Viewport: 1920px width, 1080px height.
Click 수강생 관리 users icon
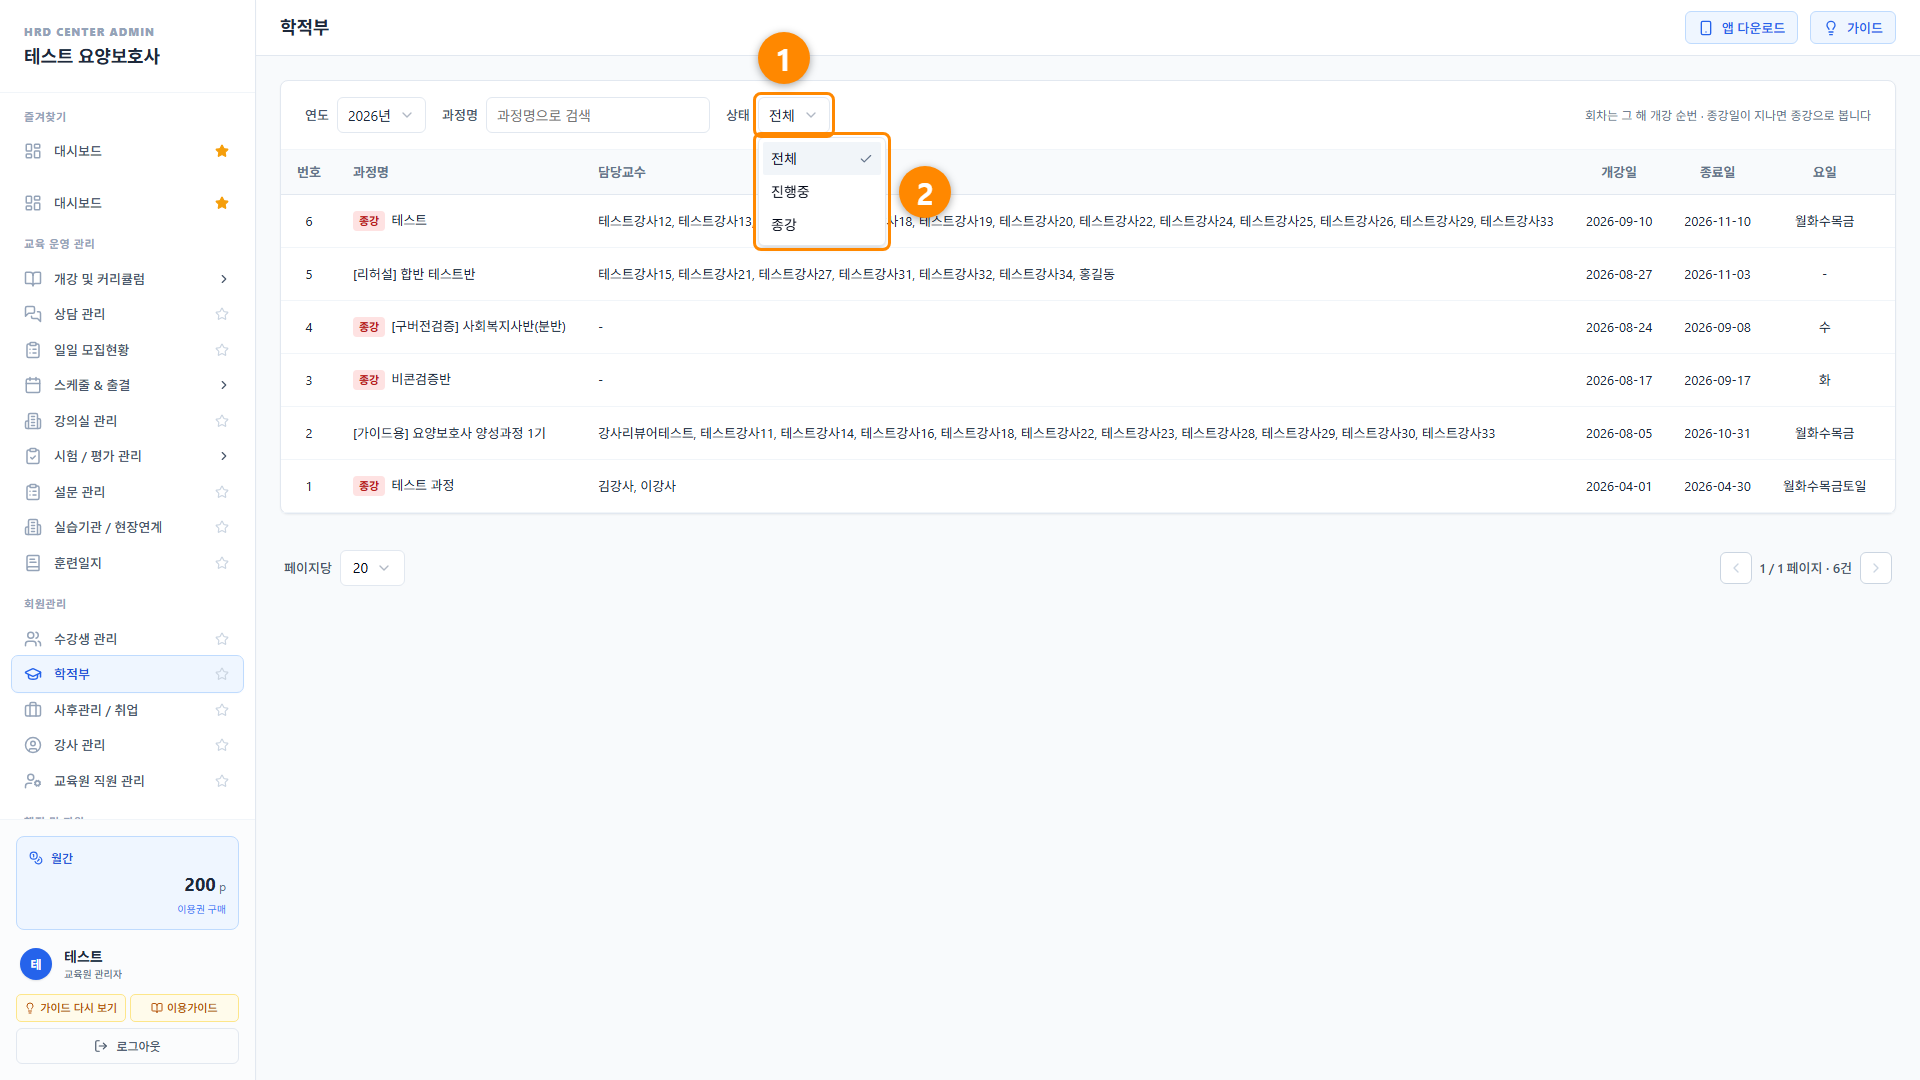pos(33,639)
